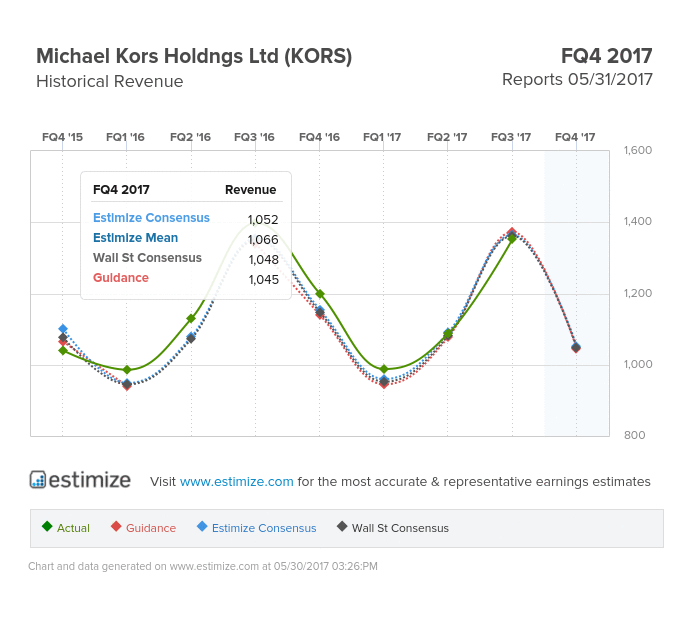Click the 1,066 revenue value

[263, 239]
